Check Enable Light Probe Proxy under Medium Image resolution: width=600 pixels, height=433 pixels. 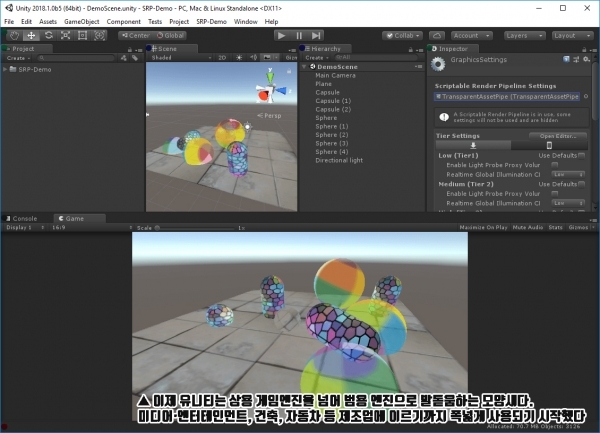[554, 194]
